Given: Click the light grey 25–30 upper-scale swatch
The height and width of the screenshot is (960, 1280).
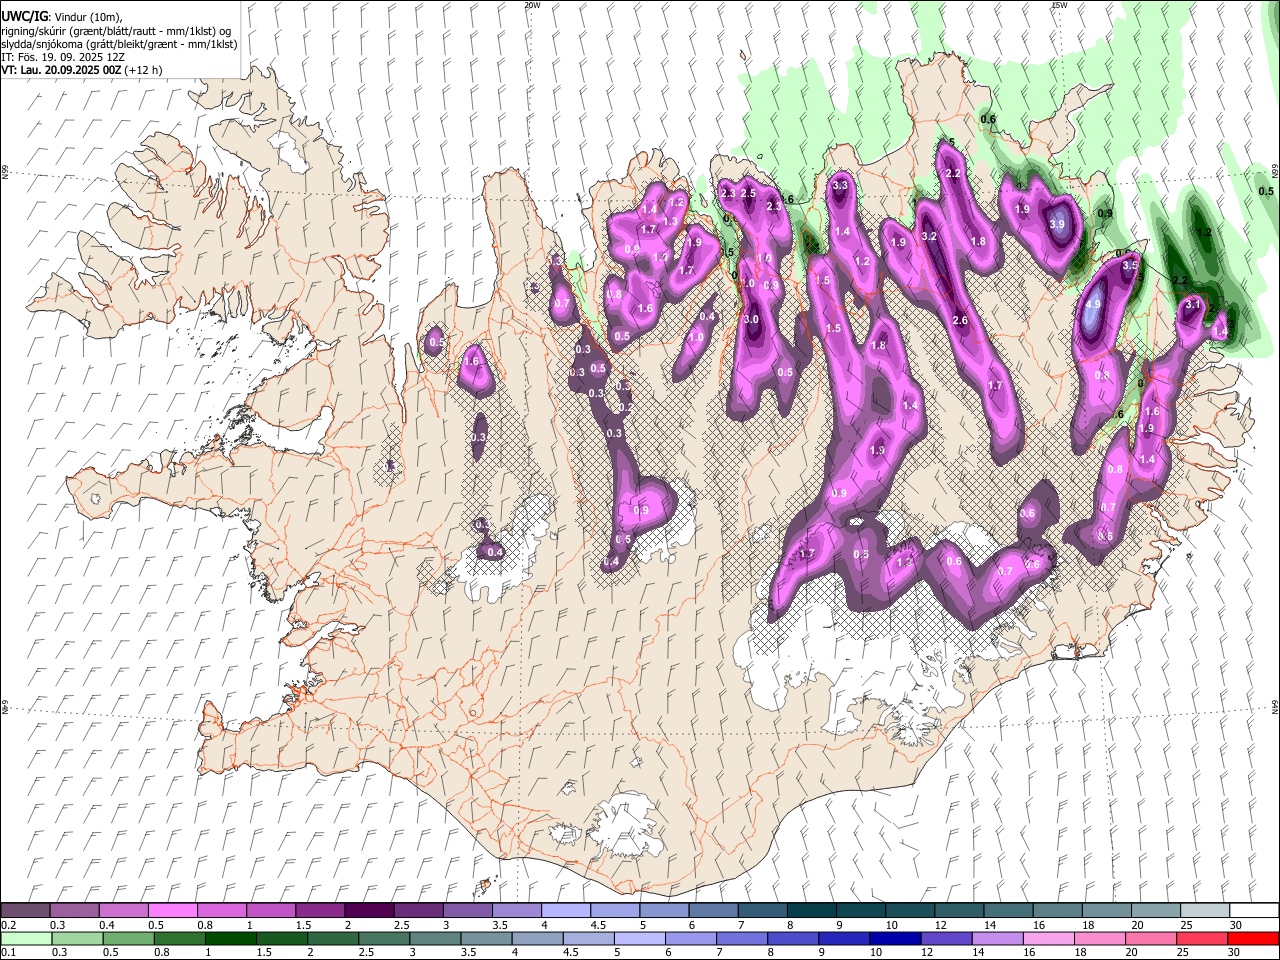Looking at the screenshot, I should point(1205,910).
